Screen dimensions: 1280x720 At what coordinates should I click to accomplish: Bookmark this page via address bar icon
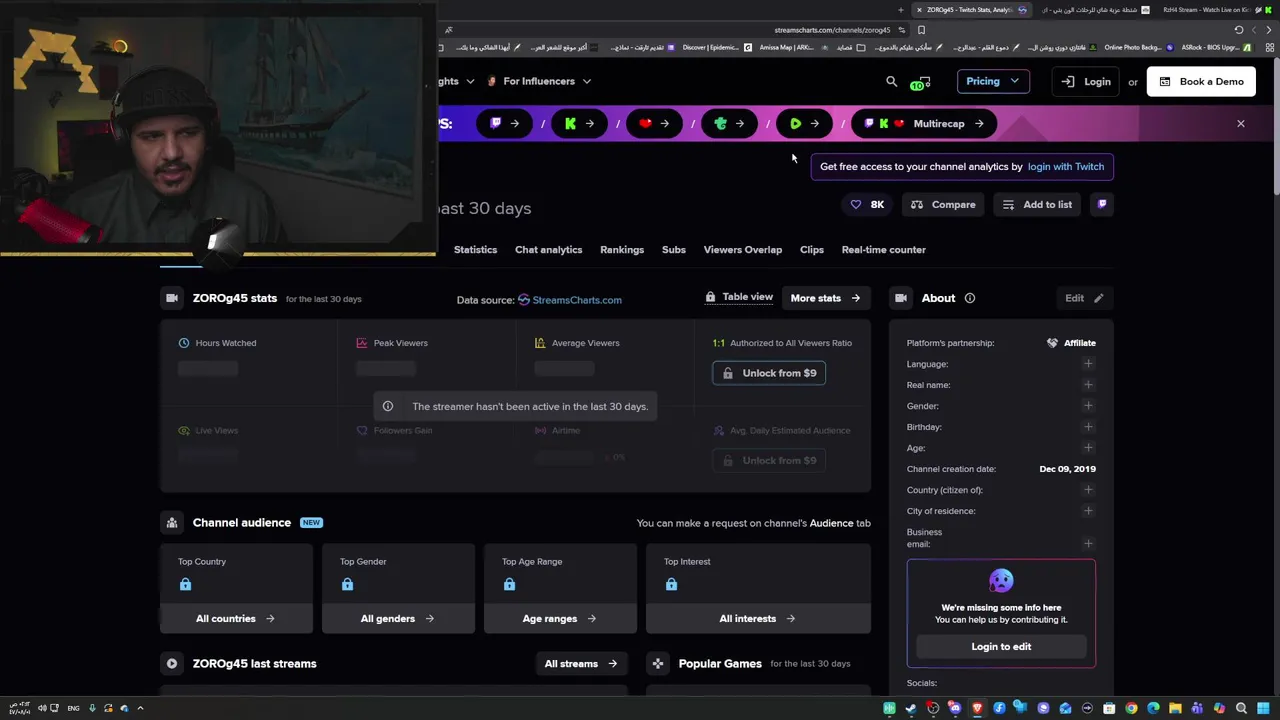click(x=921, y=30)
